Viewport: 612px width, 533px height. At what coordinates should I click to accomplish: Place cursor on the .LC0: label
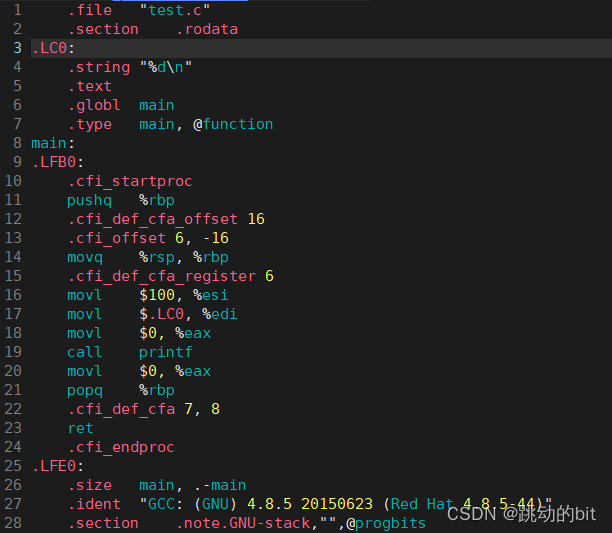(x=53, y=48)
